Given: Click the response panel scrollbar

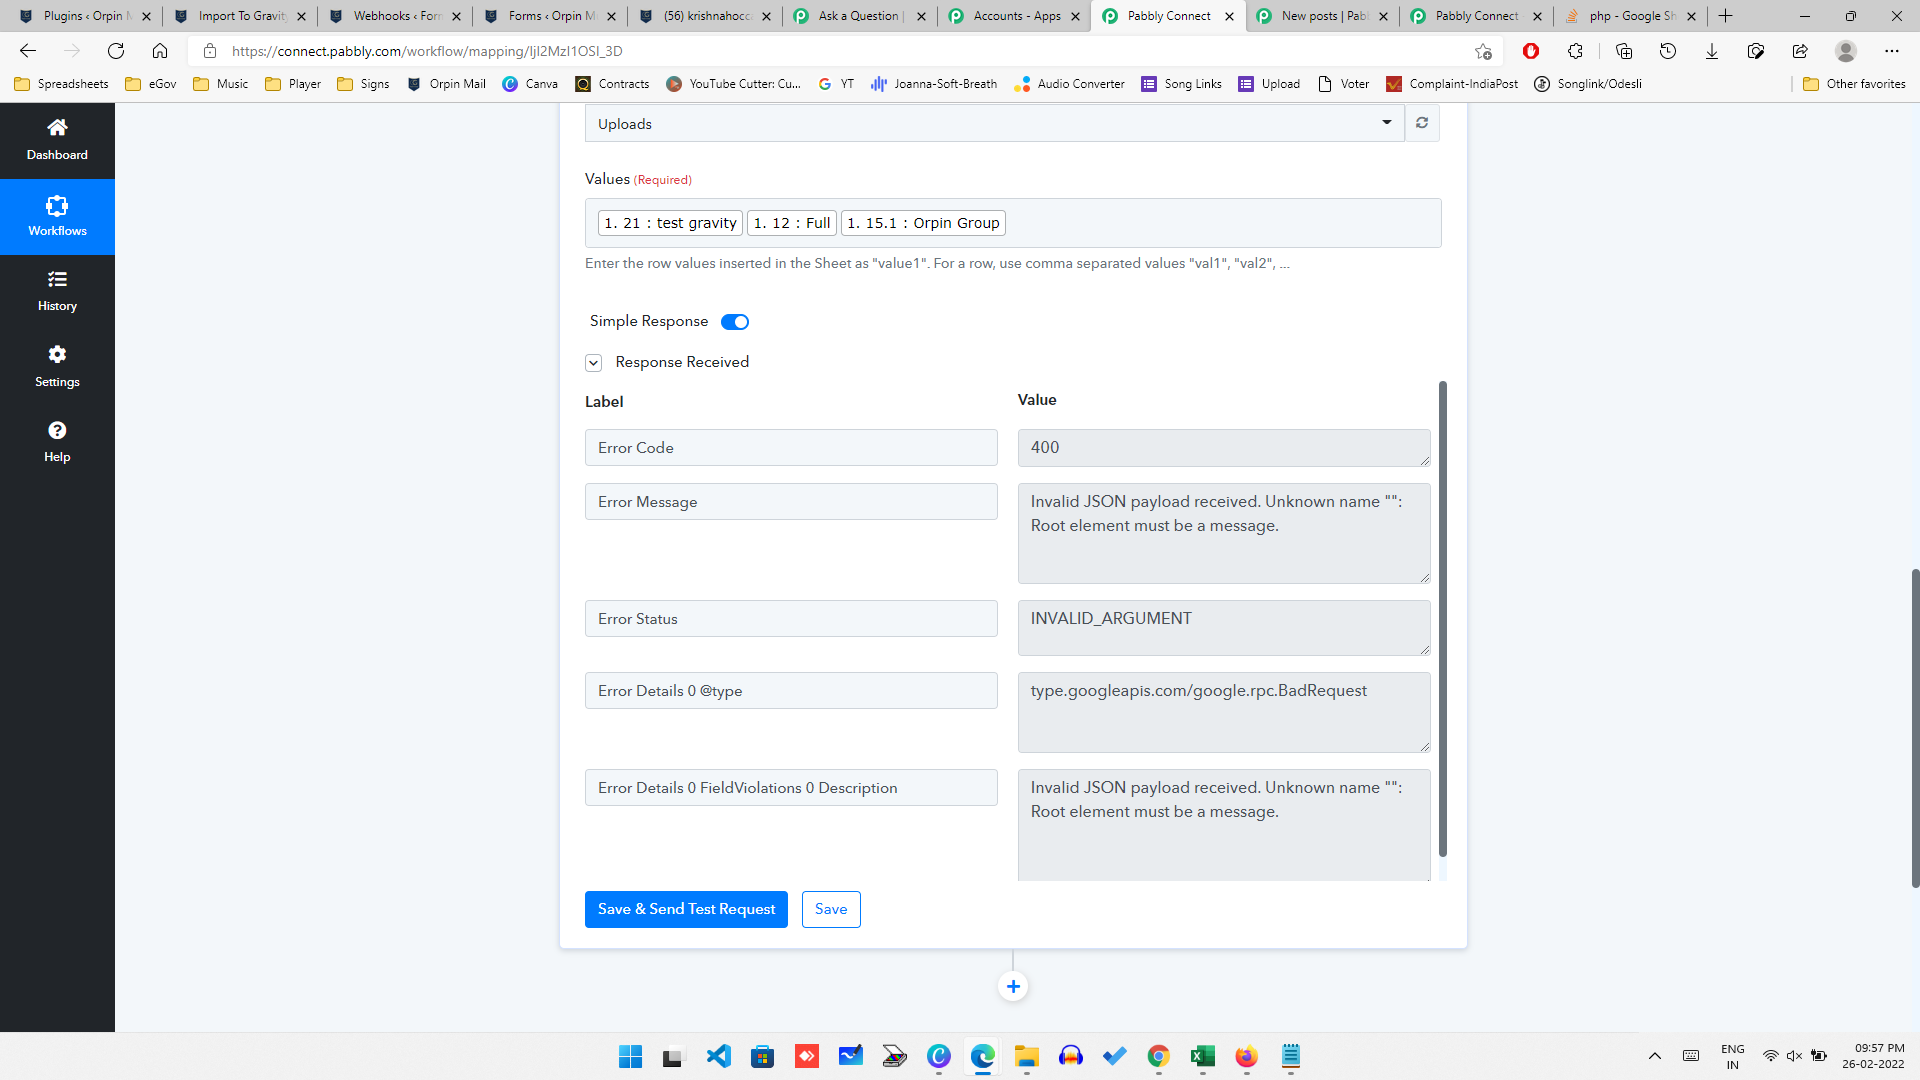Looking at the screenshot, I should [1443, 619].
